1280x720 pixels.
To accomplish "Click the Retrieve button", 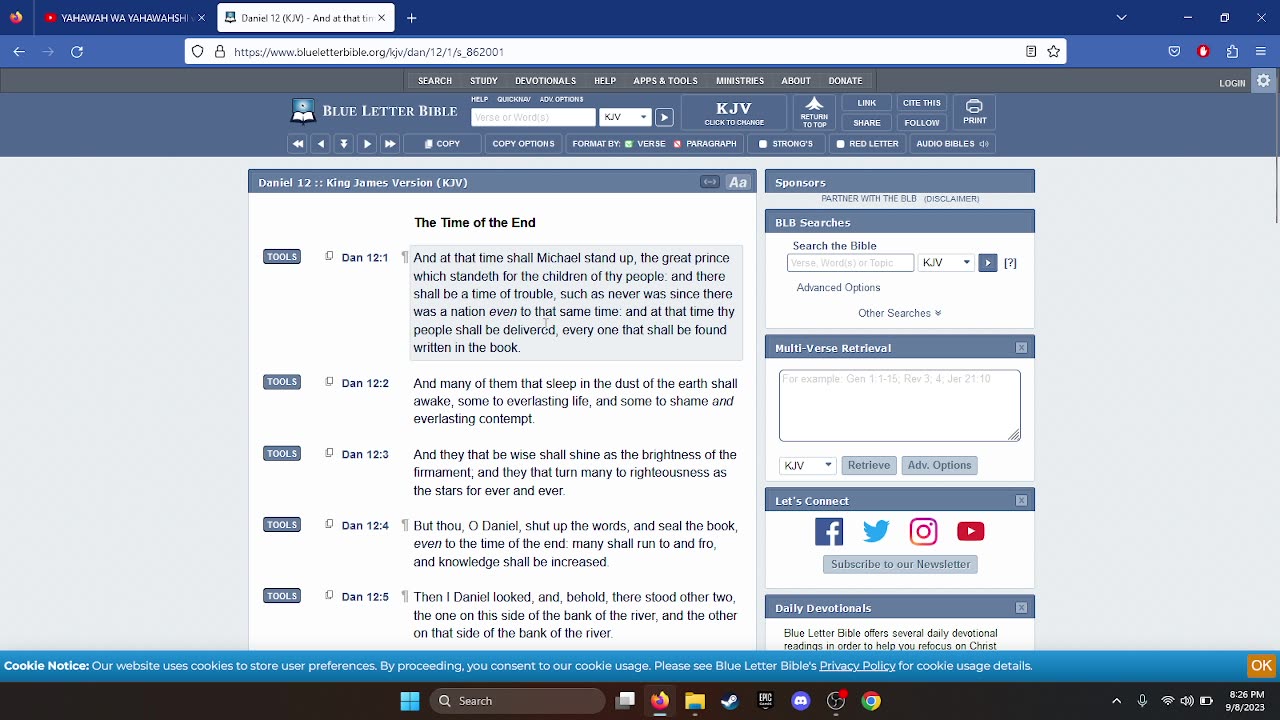I will click(x=869, y=465).
